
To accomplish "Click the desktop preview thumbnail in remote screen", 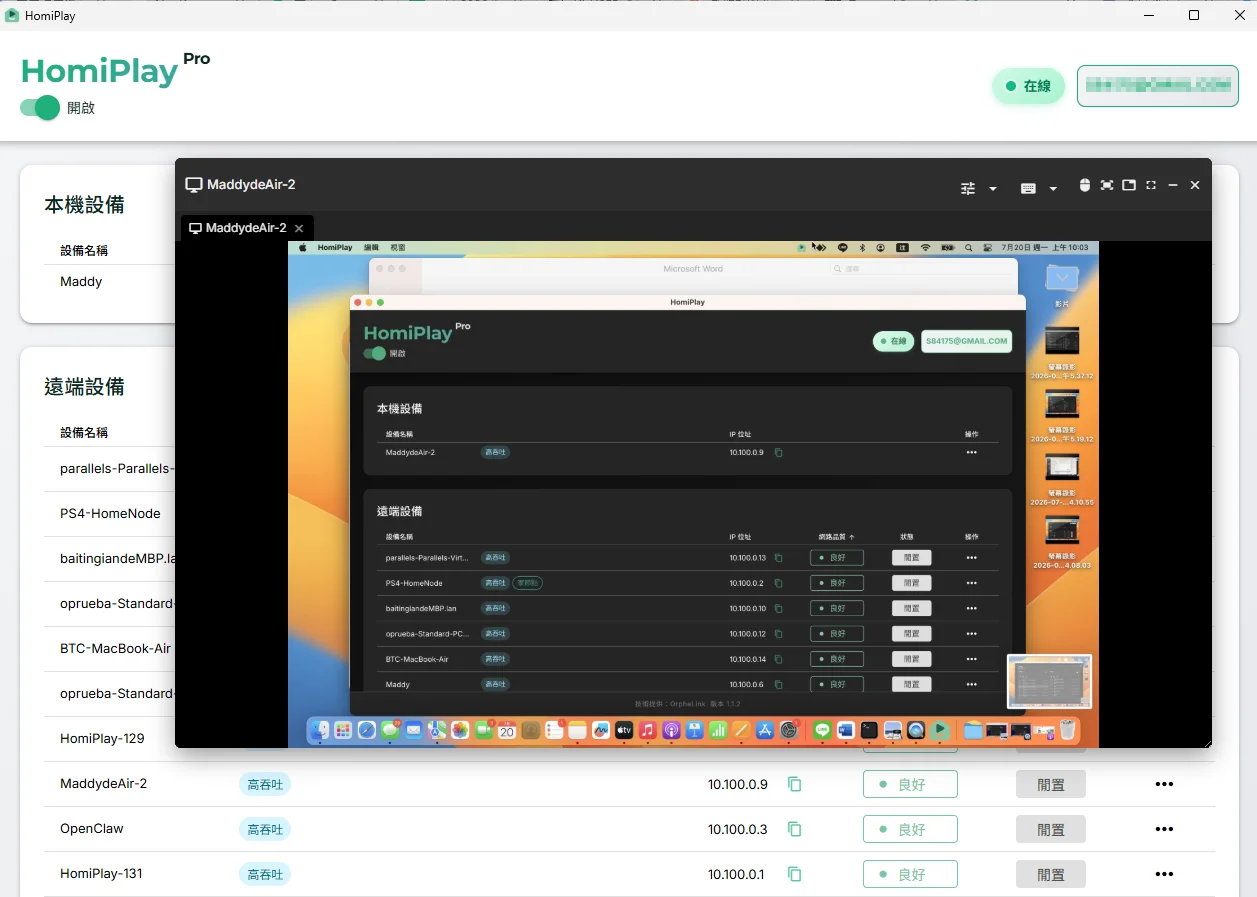I will tap(1049, 683).
